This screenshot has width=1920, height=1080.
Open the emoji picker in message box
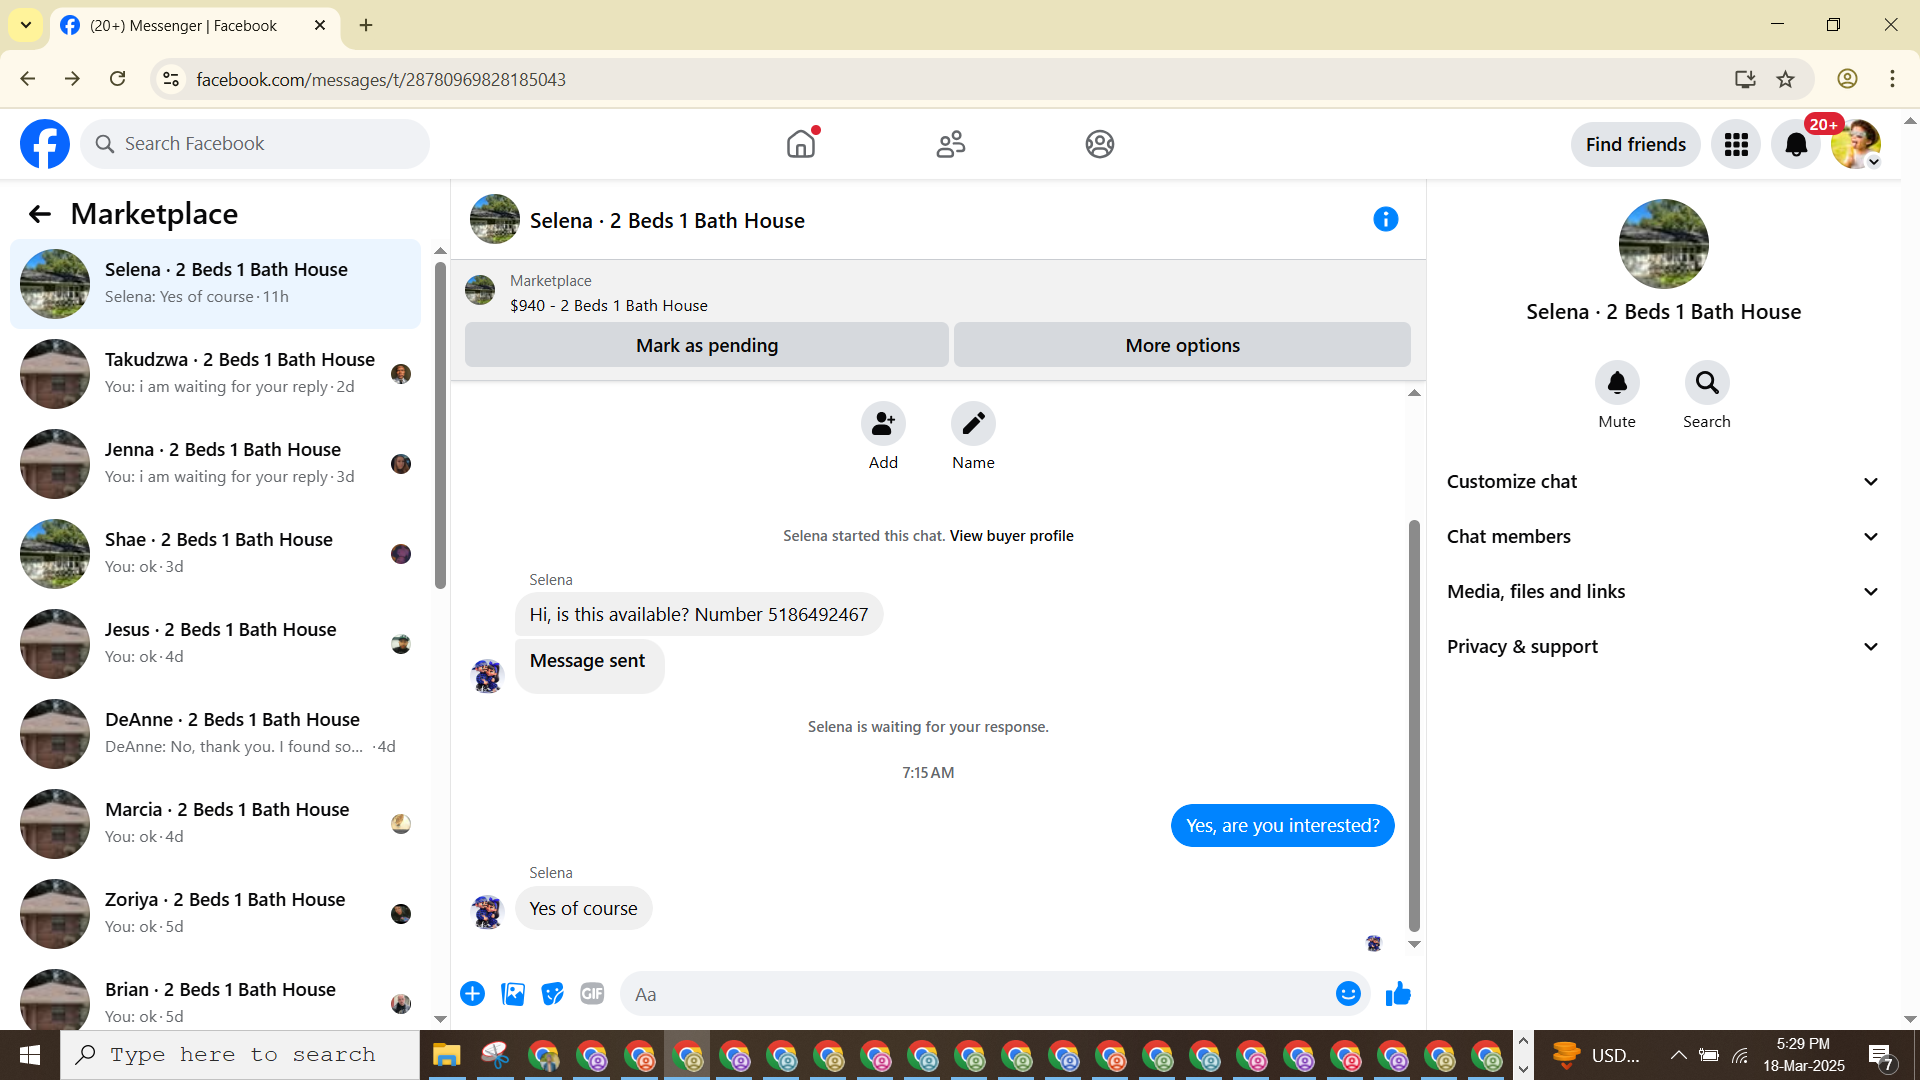[1348, 994]
